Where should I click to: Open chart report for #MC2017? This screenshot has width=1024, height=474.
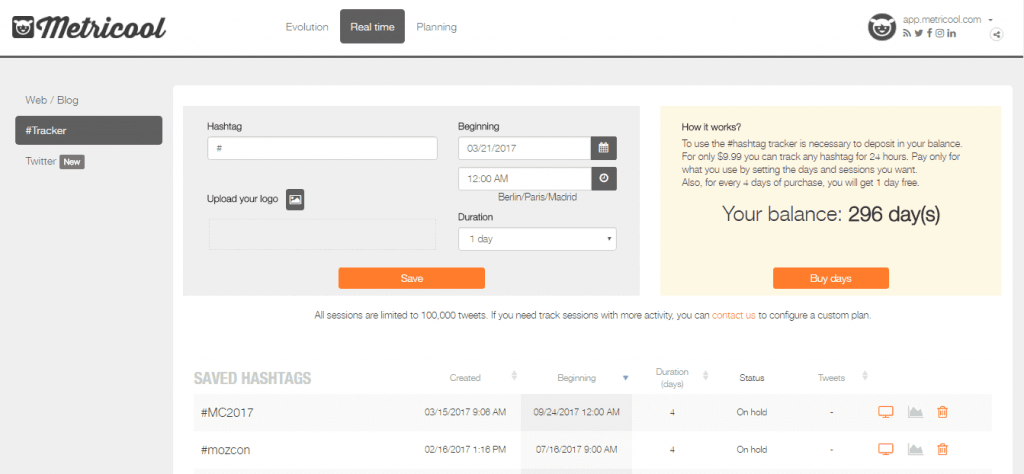(x=915, y=412)
